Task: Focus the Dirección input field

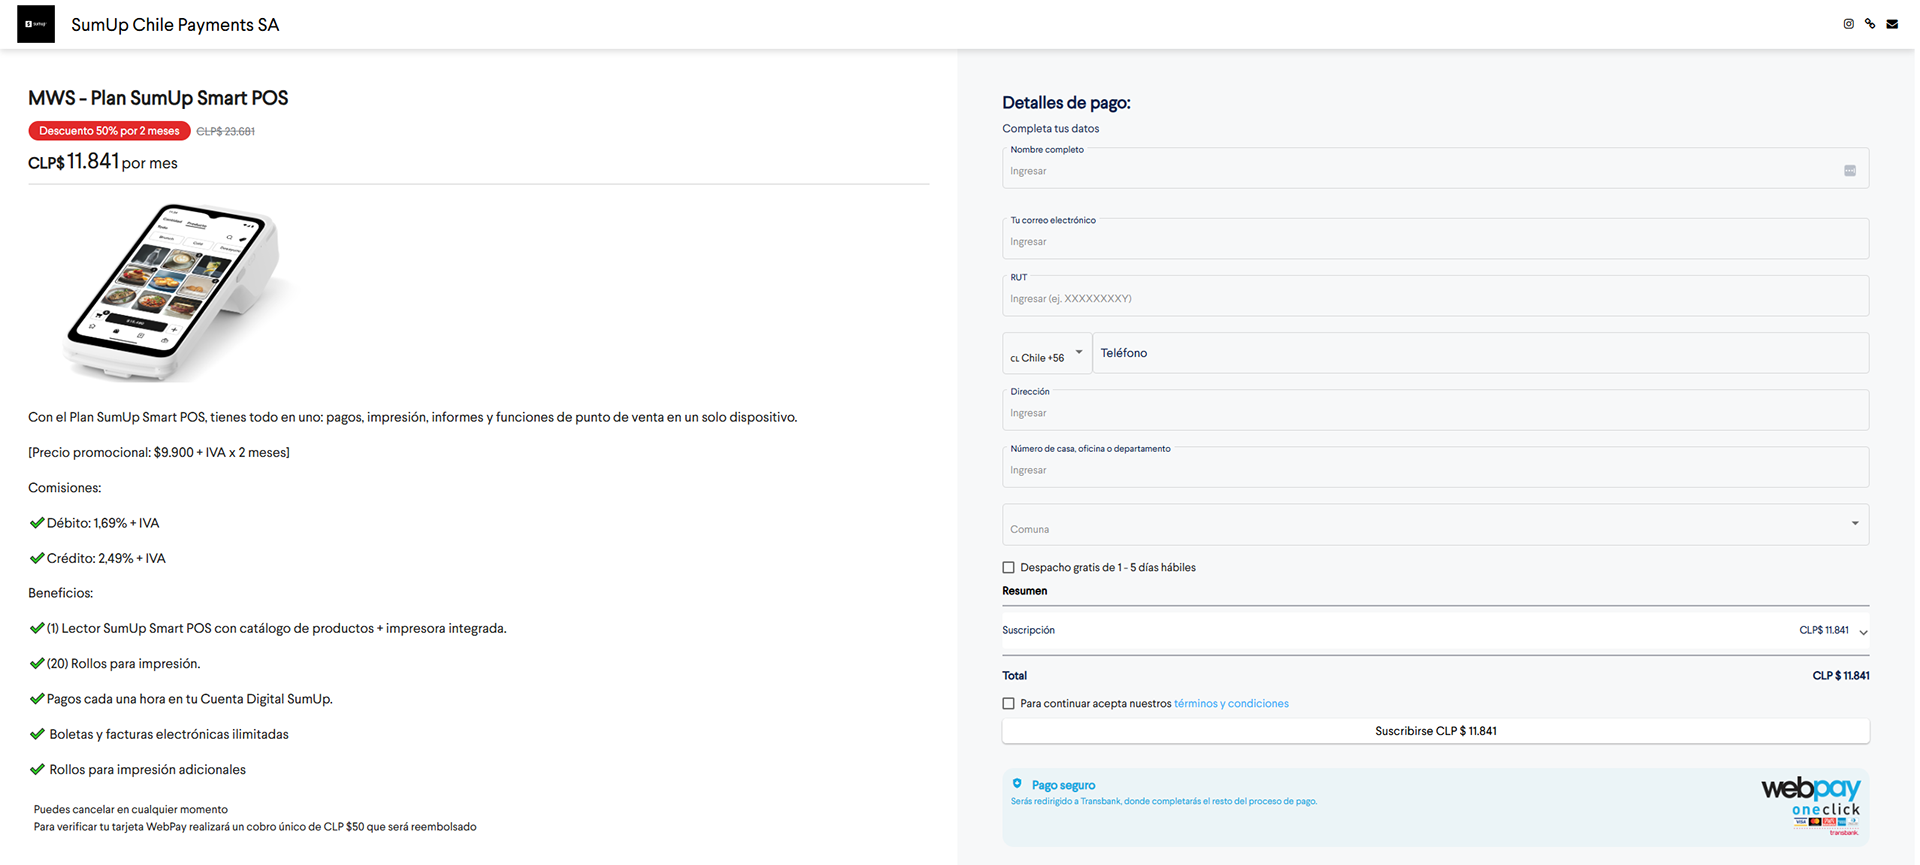Action: point(1435,410)
